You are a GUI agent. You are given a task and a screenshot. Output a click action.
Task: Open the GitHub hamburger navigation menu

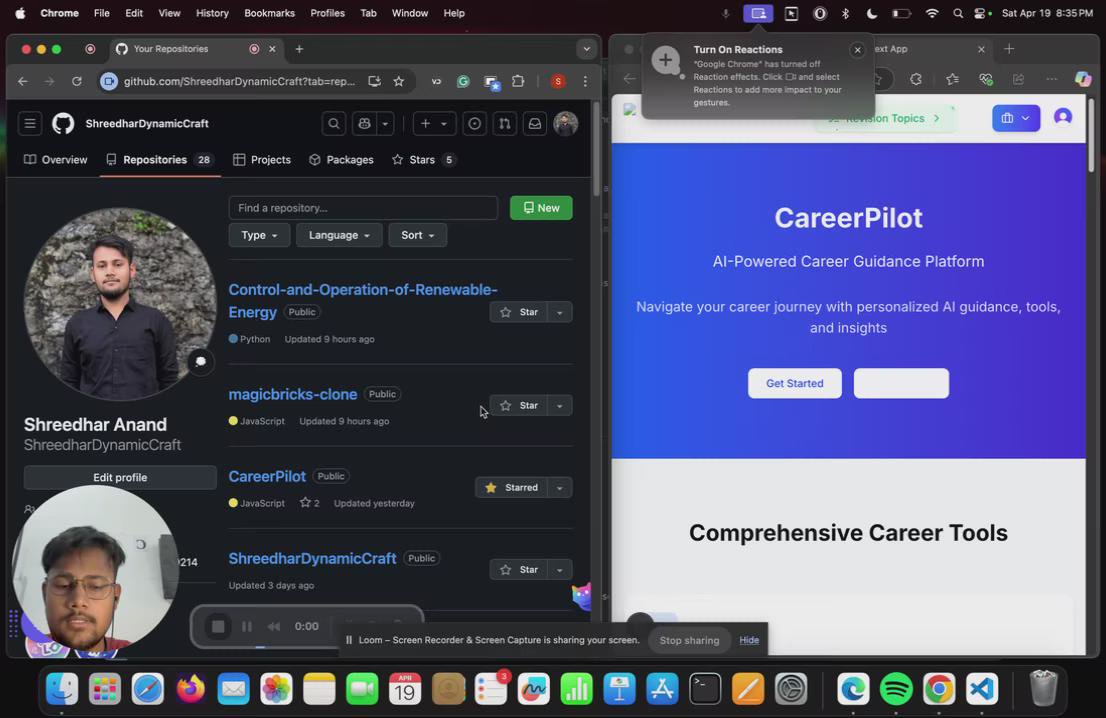coord(30,123)
